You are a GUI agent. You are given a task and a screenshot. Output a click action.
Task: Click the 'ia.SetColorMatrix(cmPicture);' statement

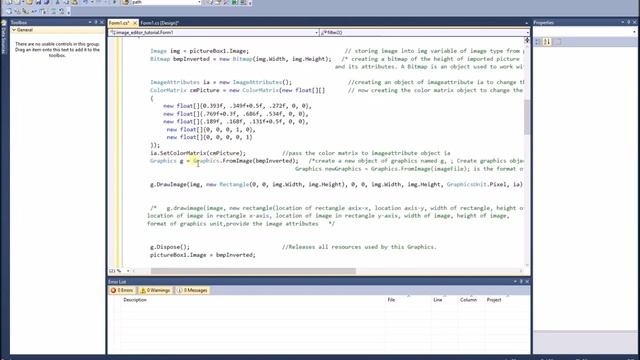[198, 153]
